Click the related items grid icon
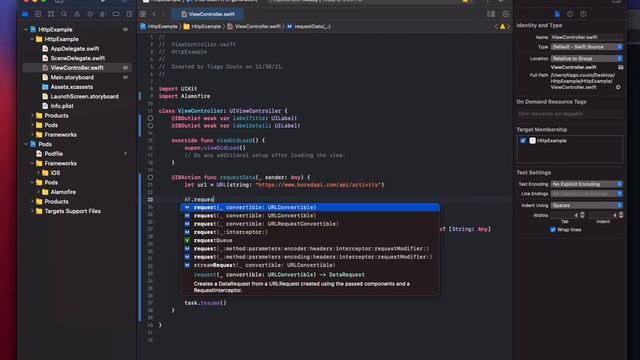 (143, 14)
